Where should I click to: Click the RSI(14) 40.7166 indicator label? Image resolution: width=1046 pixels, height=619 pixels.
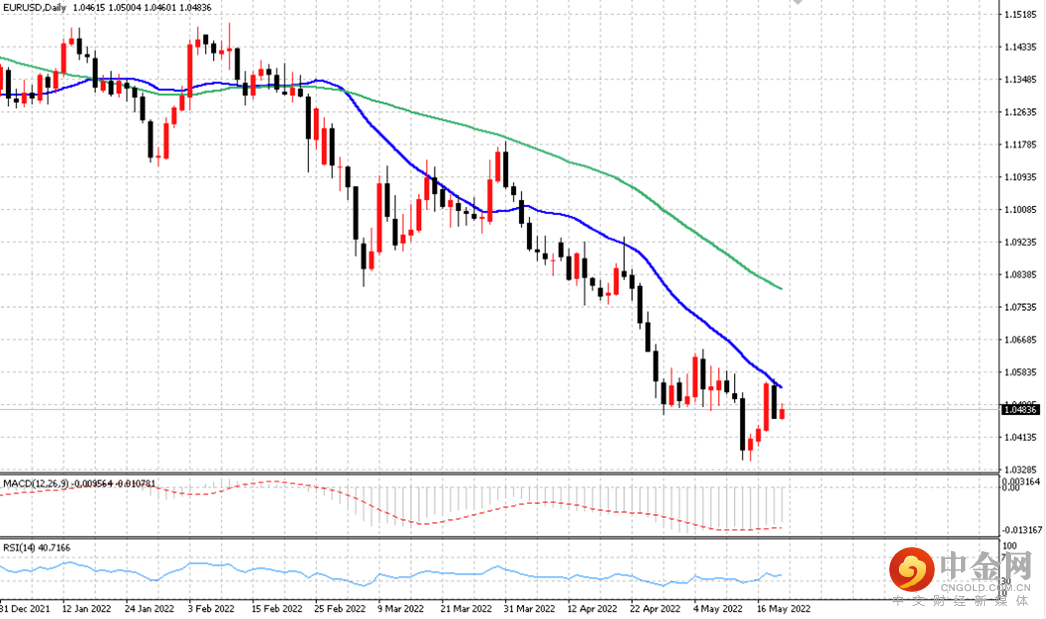coord(37,548)
